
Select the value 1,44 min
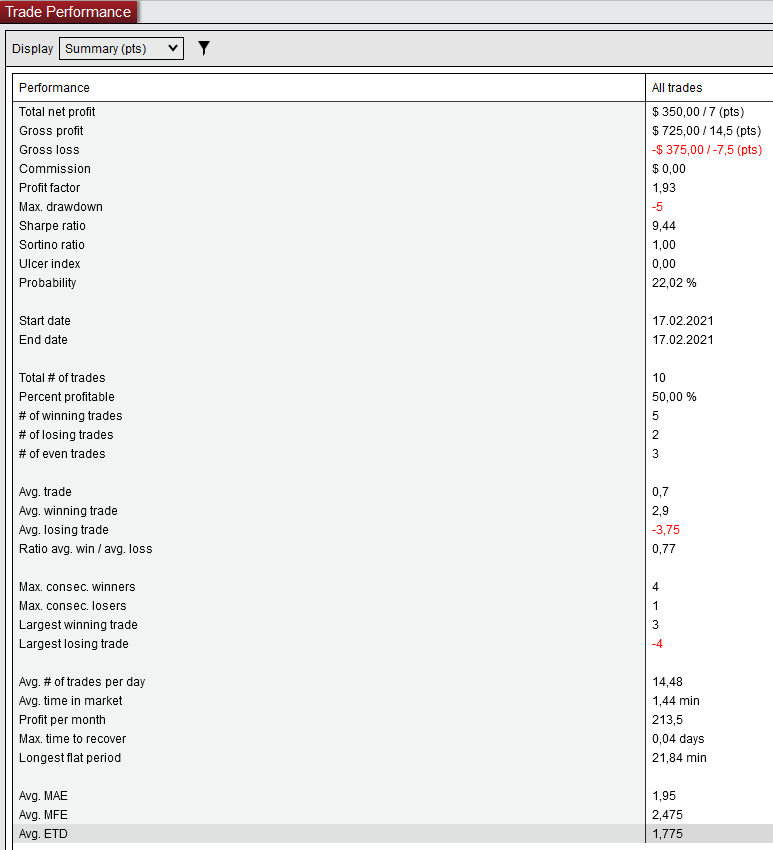[675, 700]
